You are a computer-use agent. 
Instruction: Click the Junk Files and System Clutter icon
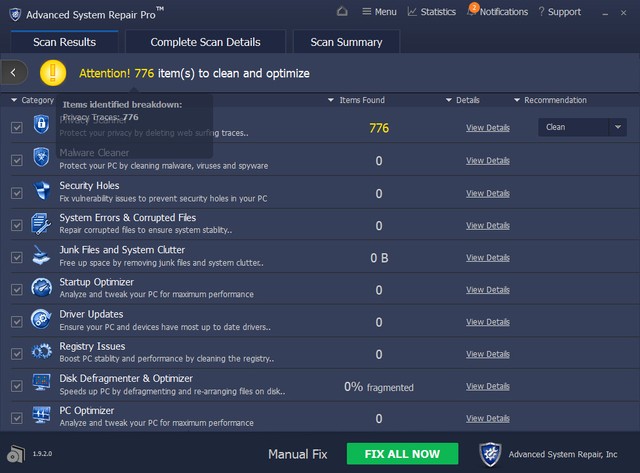click(41, 255)
